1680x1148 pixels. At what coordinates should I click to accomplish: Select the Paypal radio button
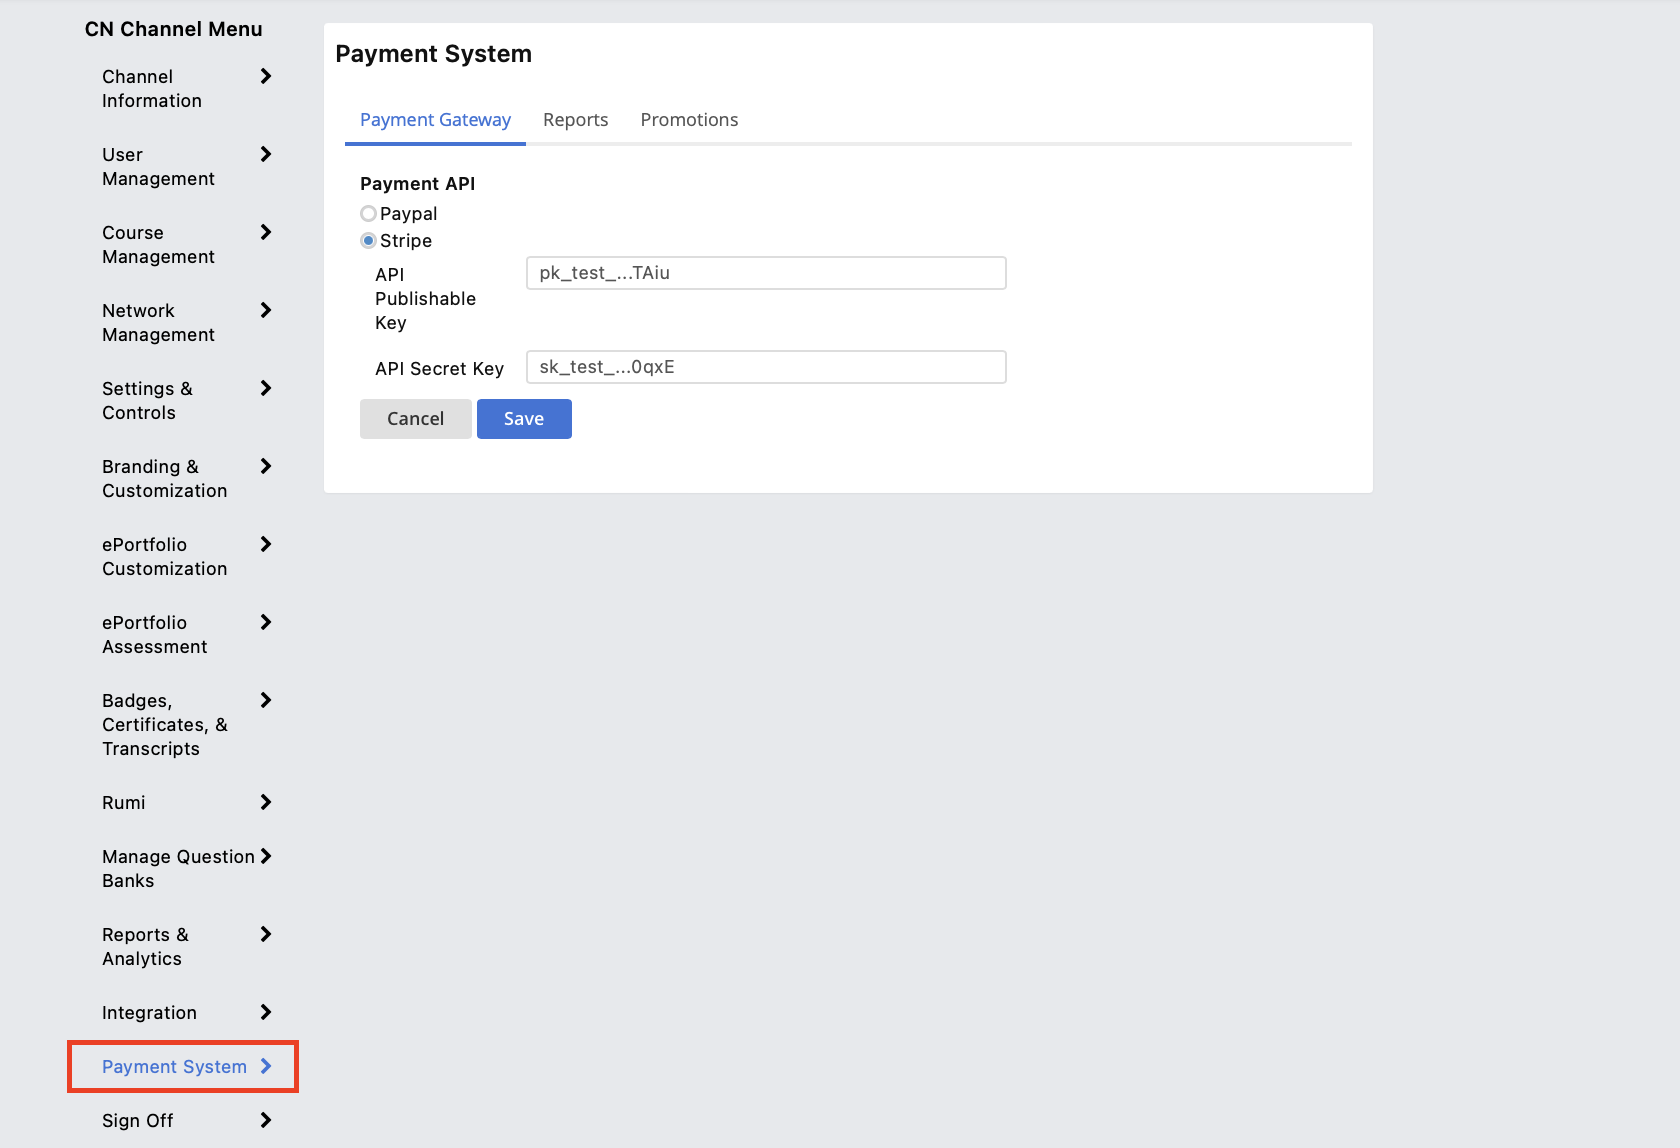368,213
